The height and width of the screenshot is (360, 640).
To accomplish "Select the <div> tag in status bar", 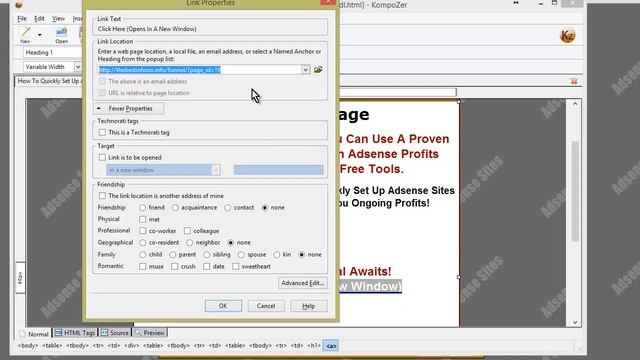I will (x=132, y=346).
